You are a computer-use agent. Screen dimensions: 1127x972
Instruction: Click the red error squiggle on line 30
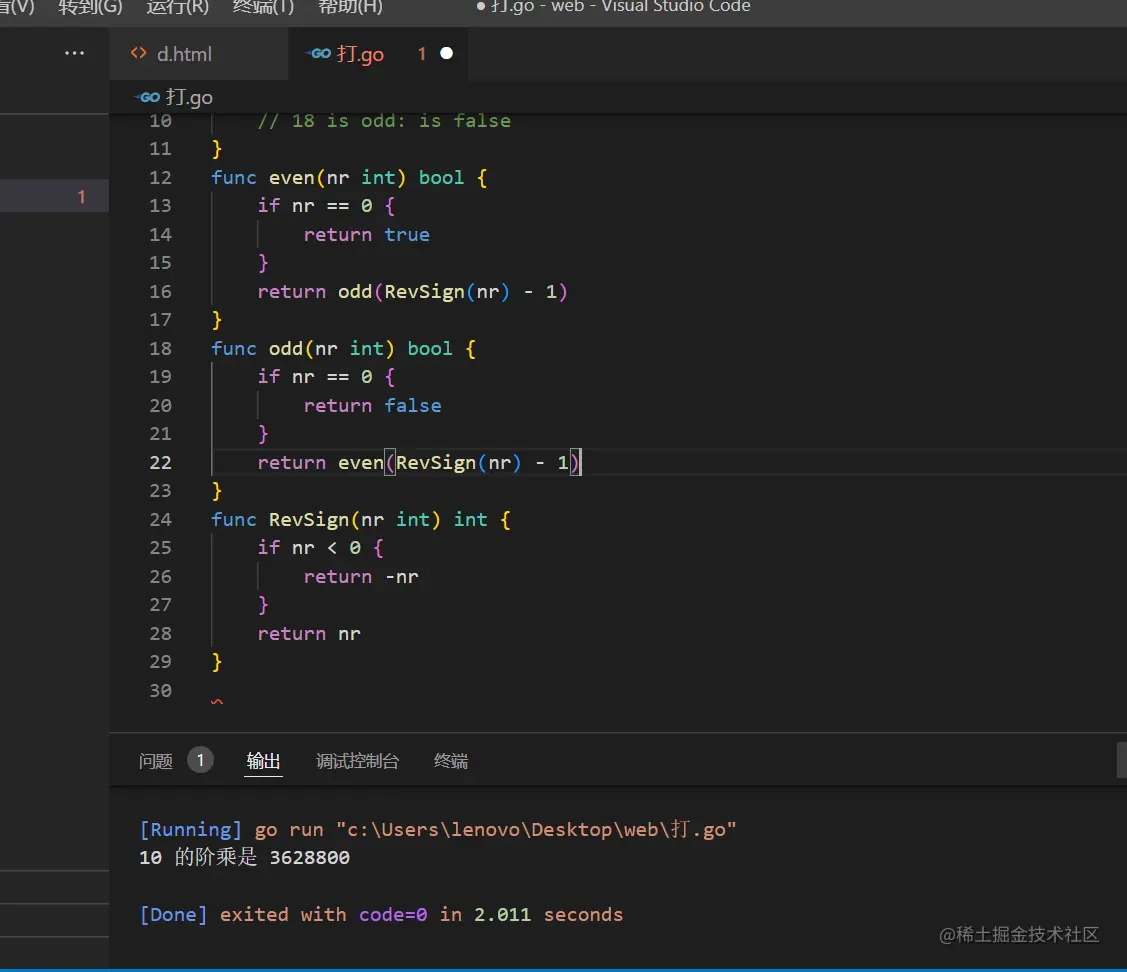click(x=217, y=701)
